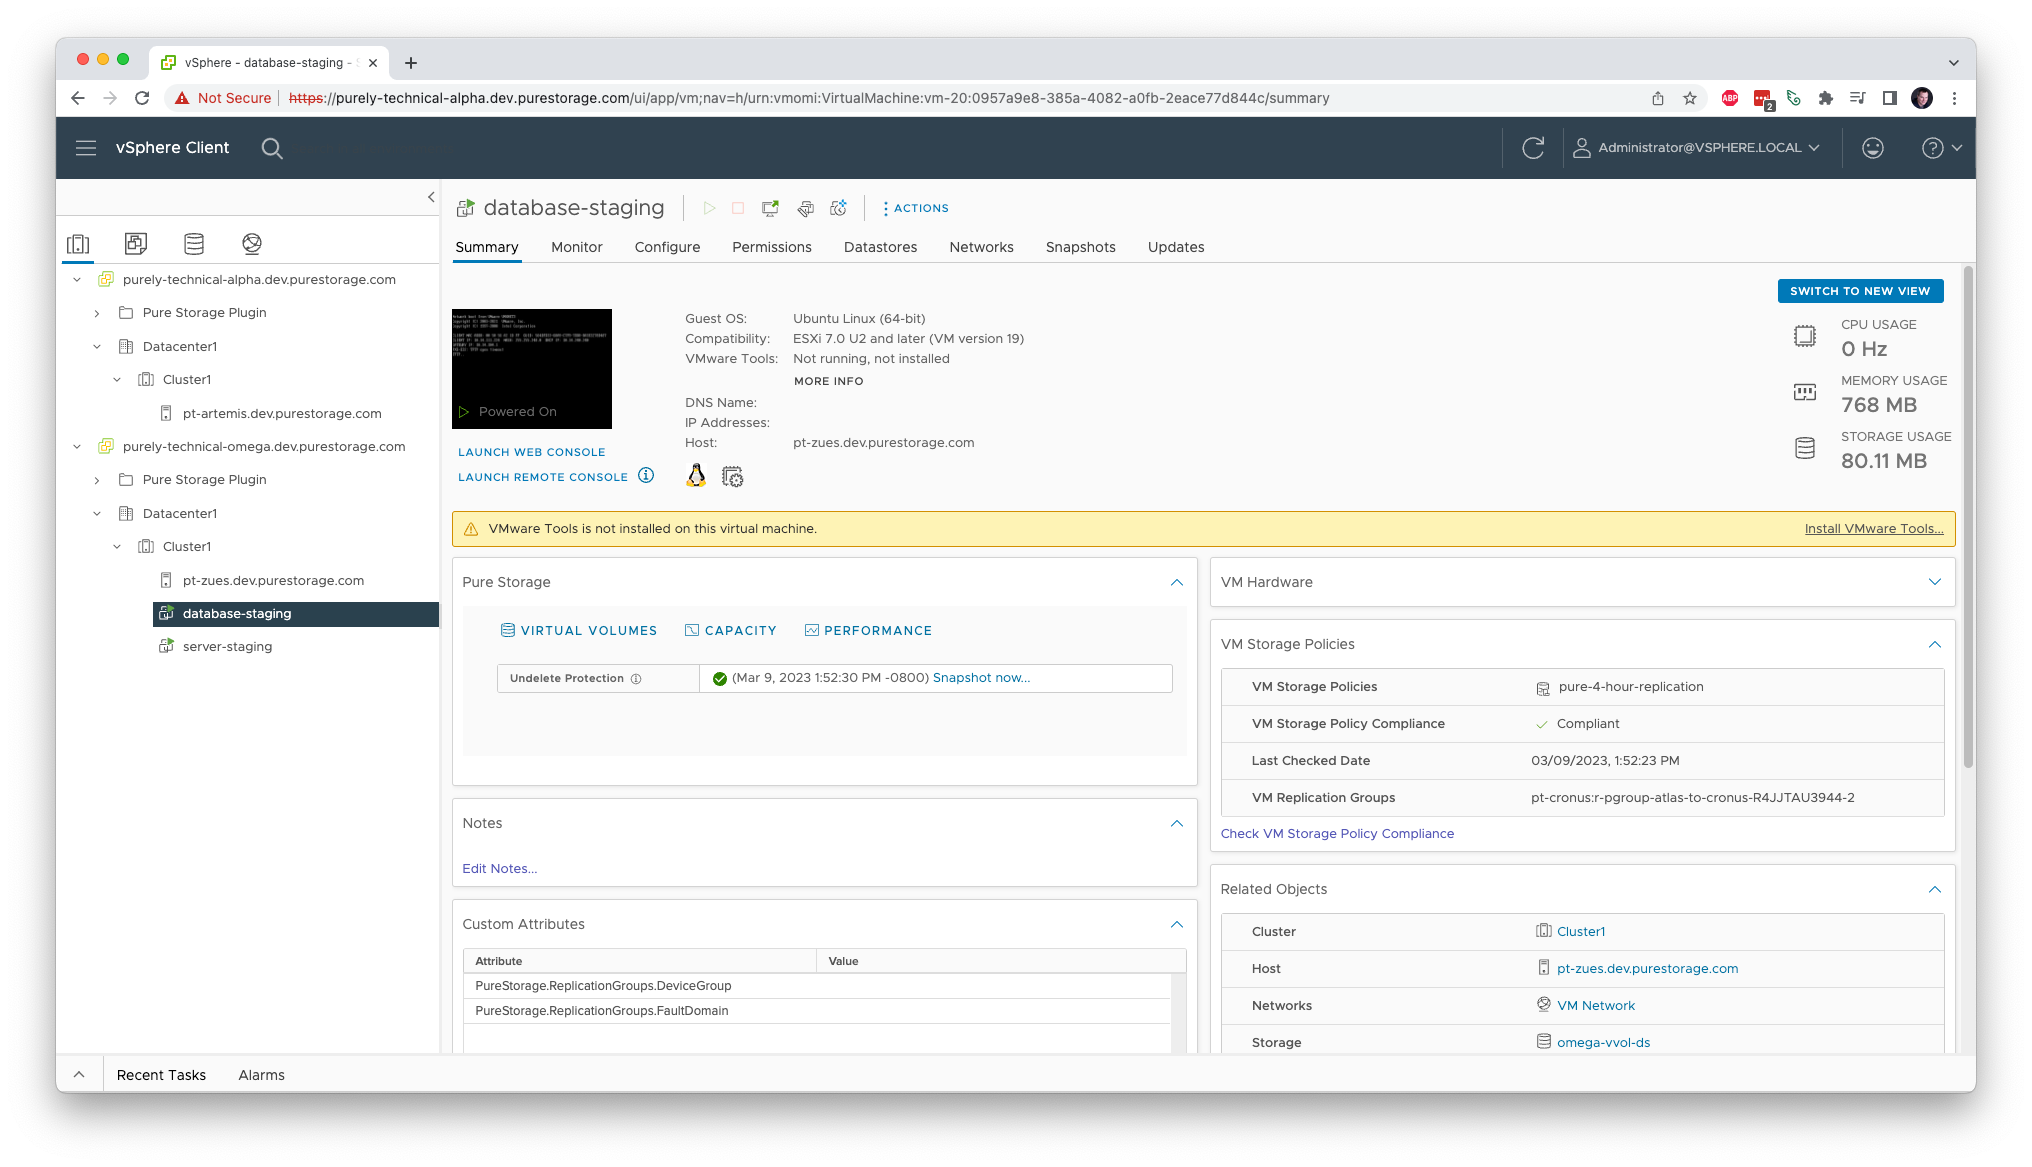The width and height of the screenshot is (2032, 1167).
Task: Click SWITCH TO NEW VIEW button
Action: (x=1860, y=291)
